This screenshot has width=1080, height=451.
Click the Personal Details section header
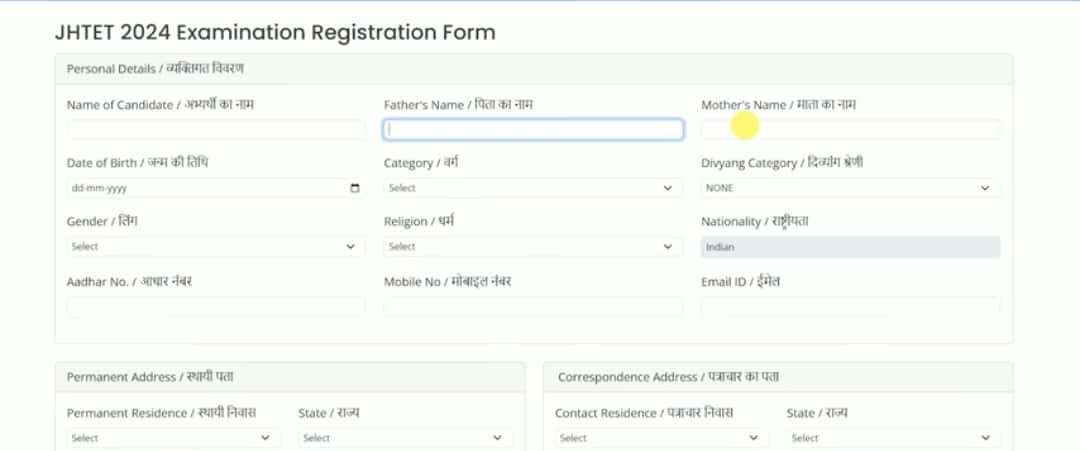pyautogui.click(x=155, y=69)
